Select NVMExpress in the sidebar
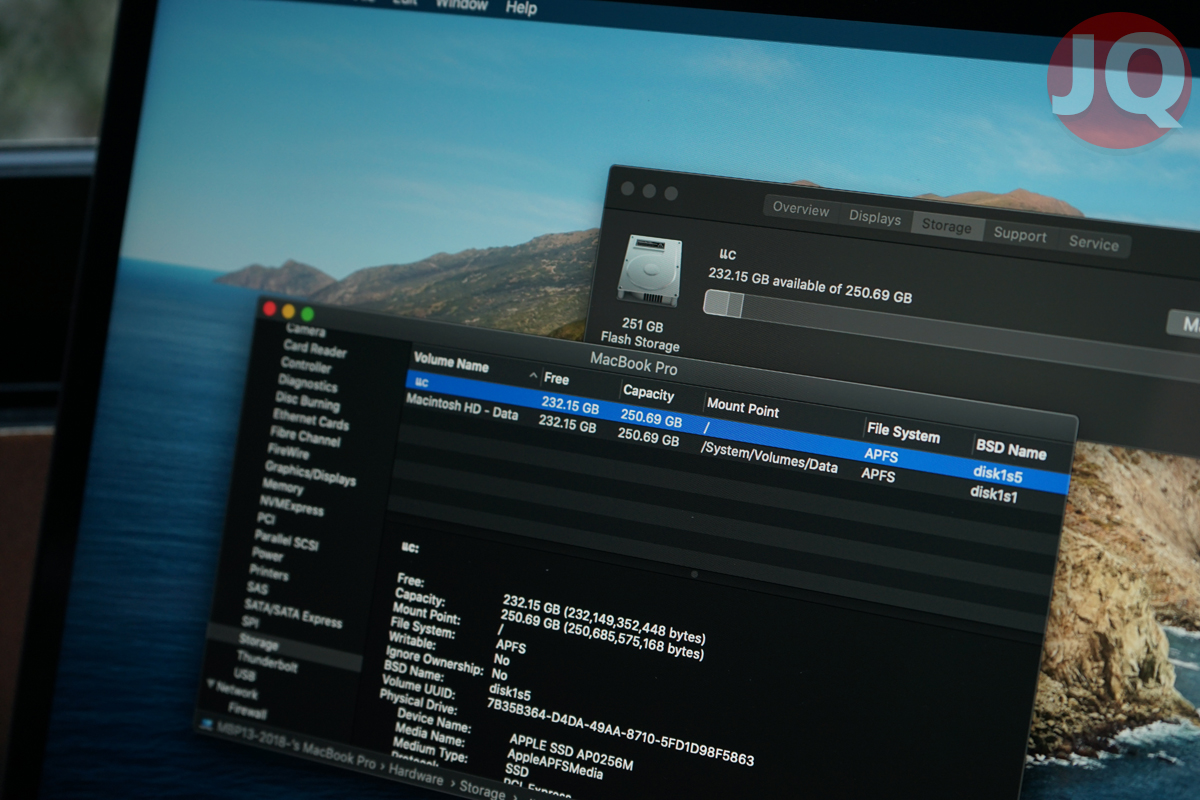 tap(292, 506)
